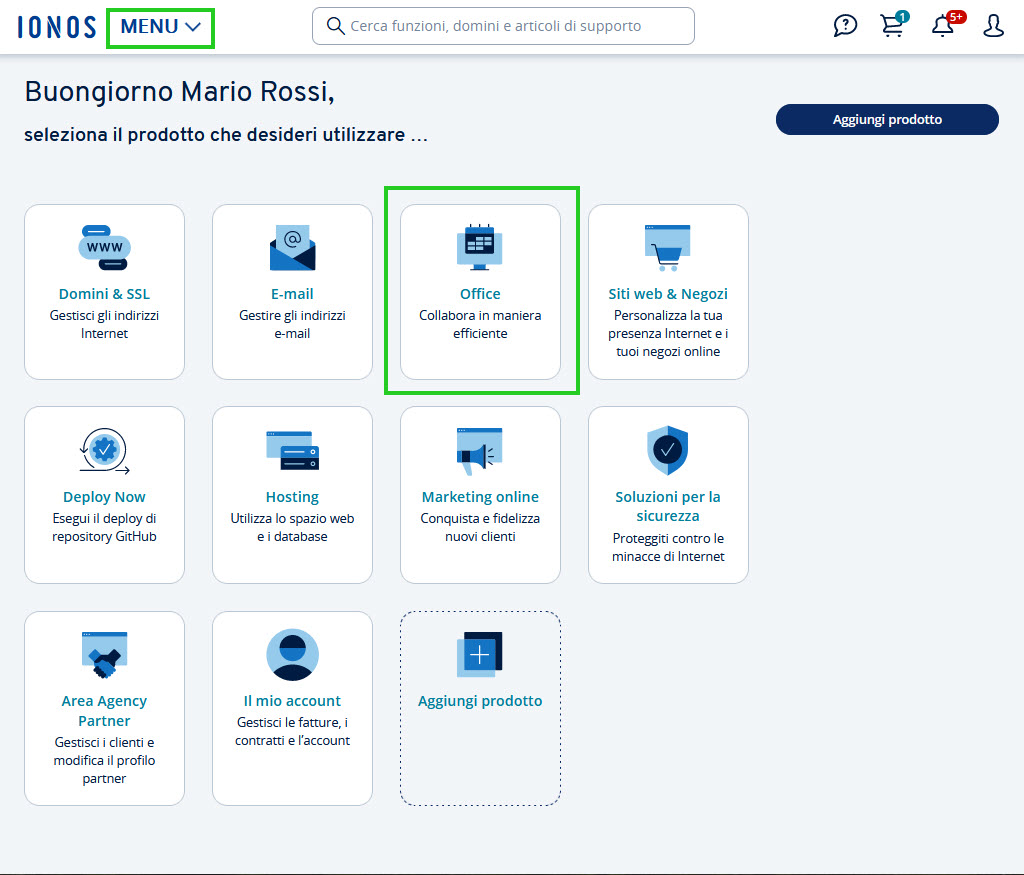Open the E-mail title link

tap(293, 294)
